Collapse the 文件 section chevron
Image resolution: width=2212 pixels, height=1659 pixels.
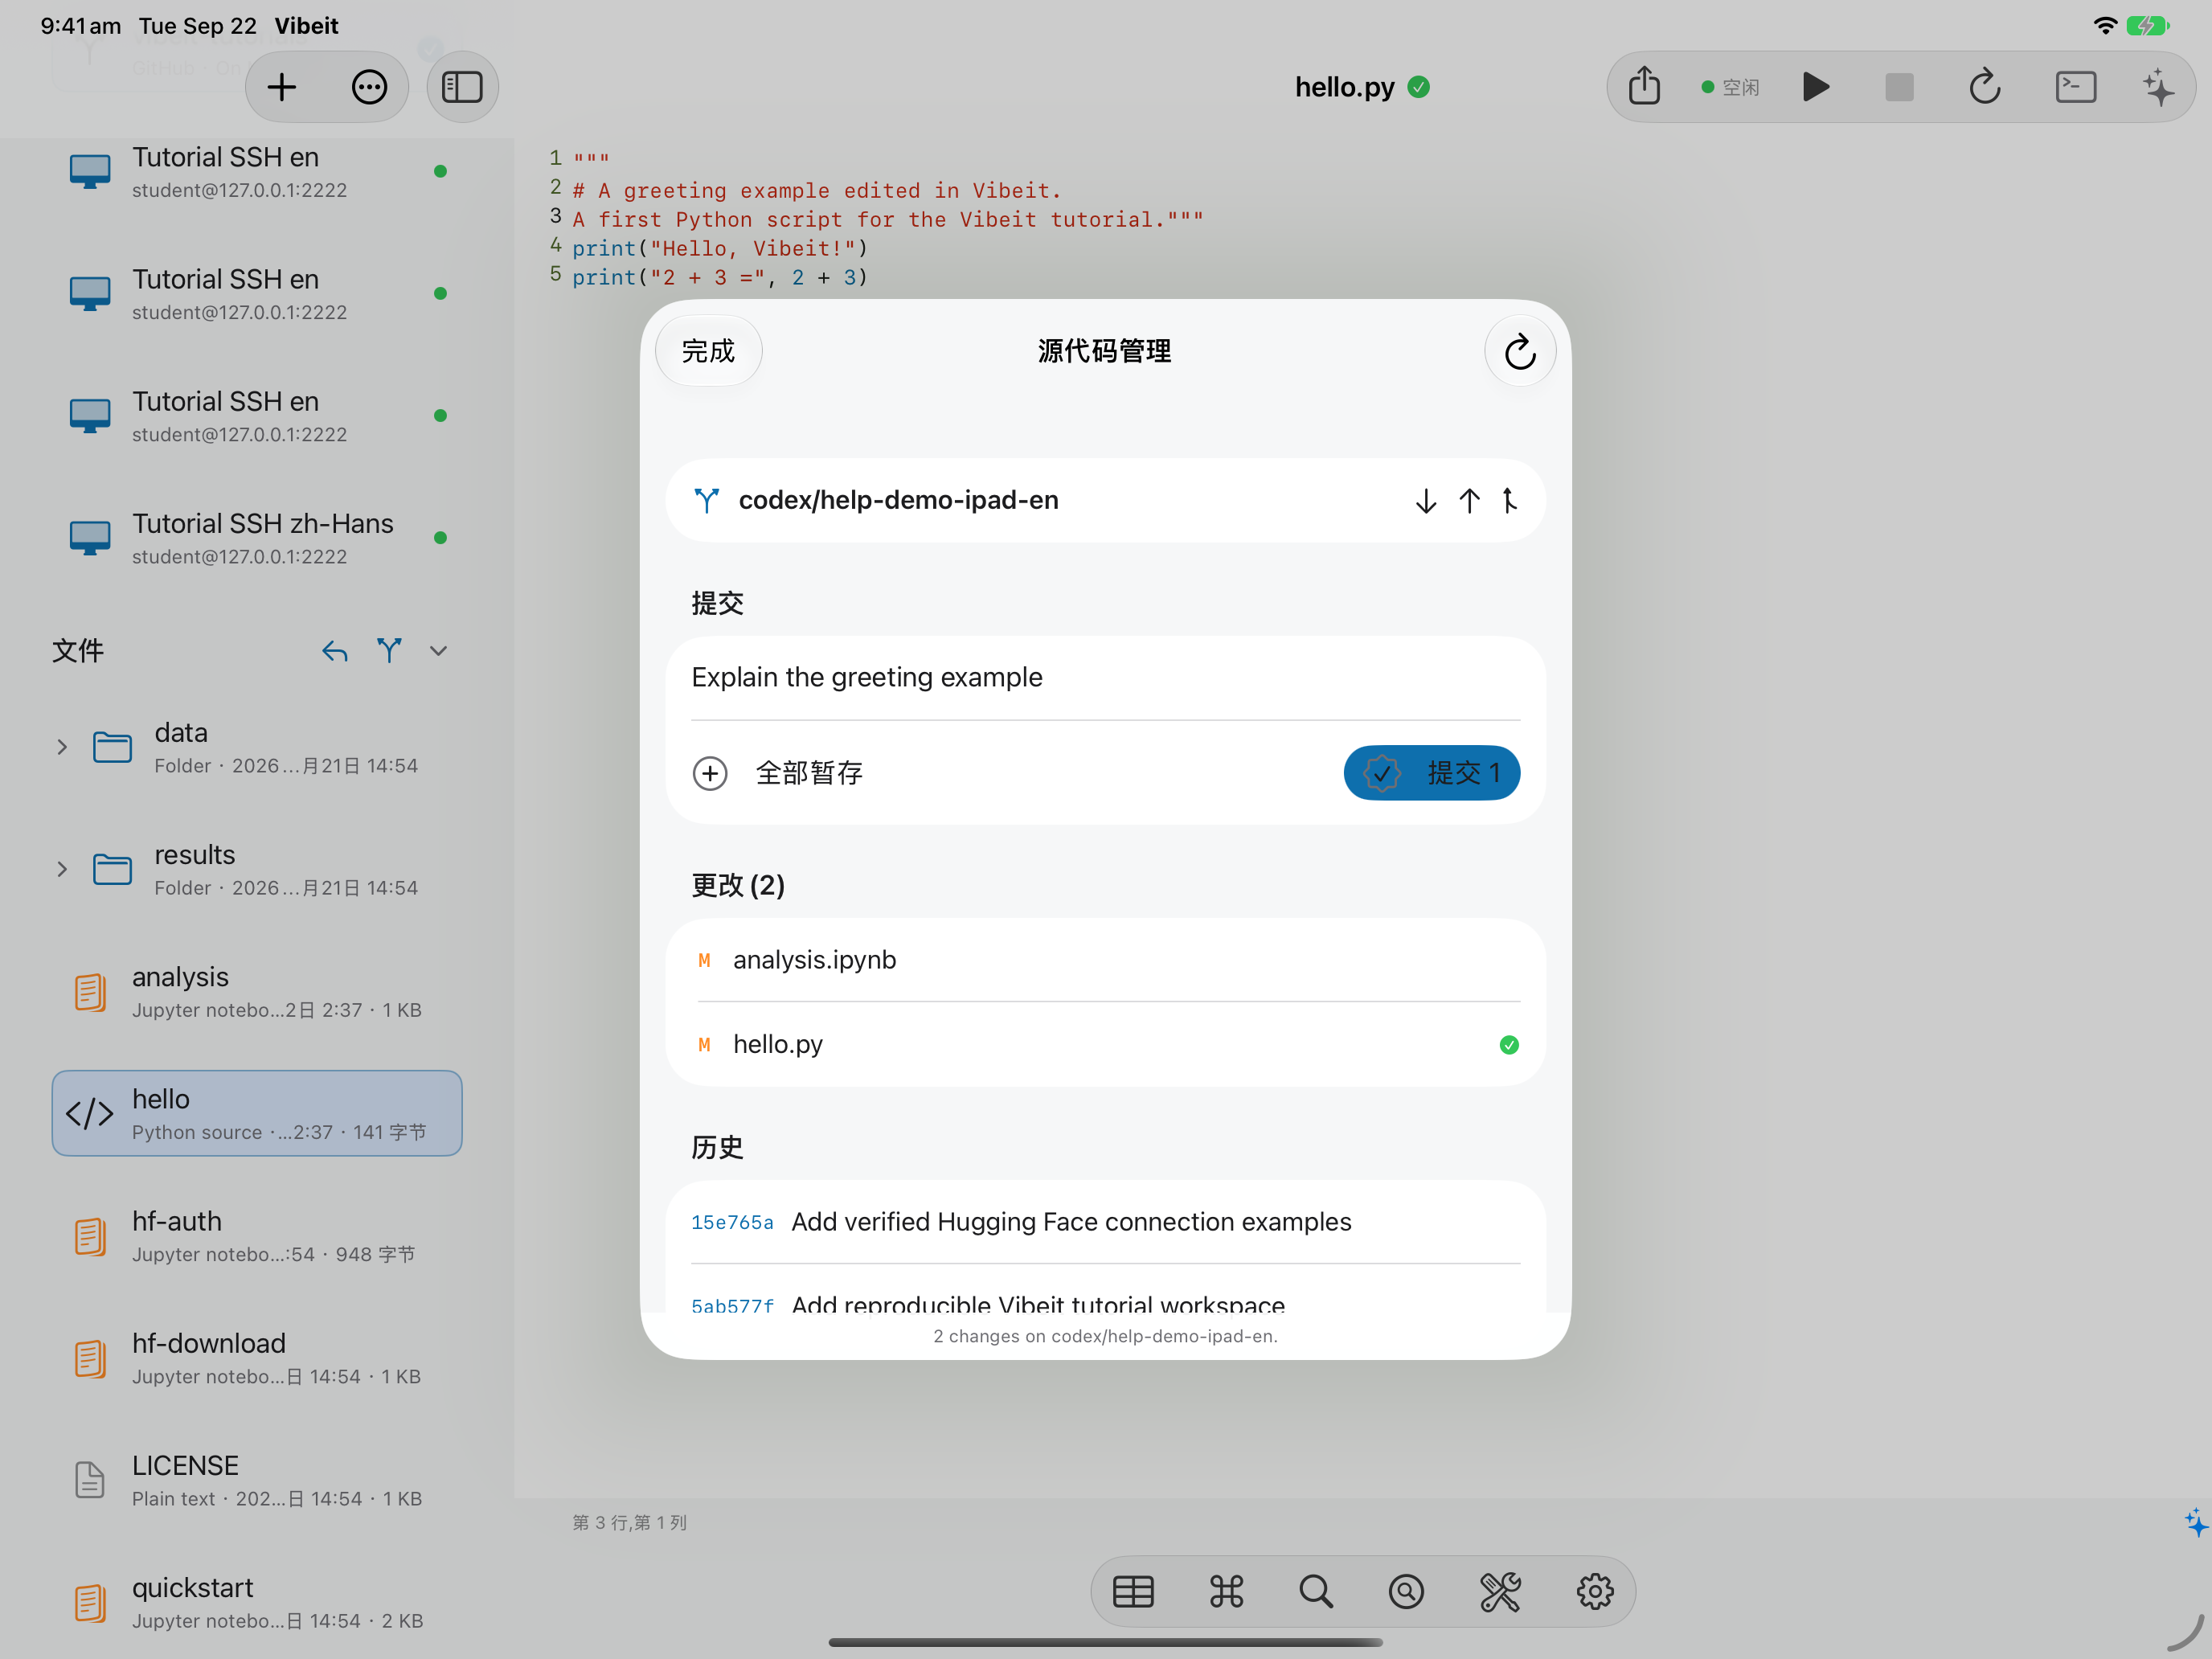(438, 651)
